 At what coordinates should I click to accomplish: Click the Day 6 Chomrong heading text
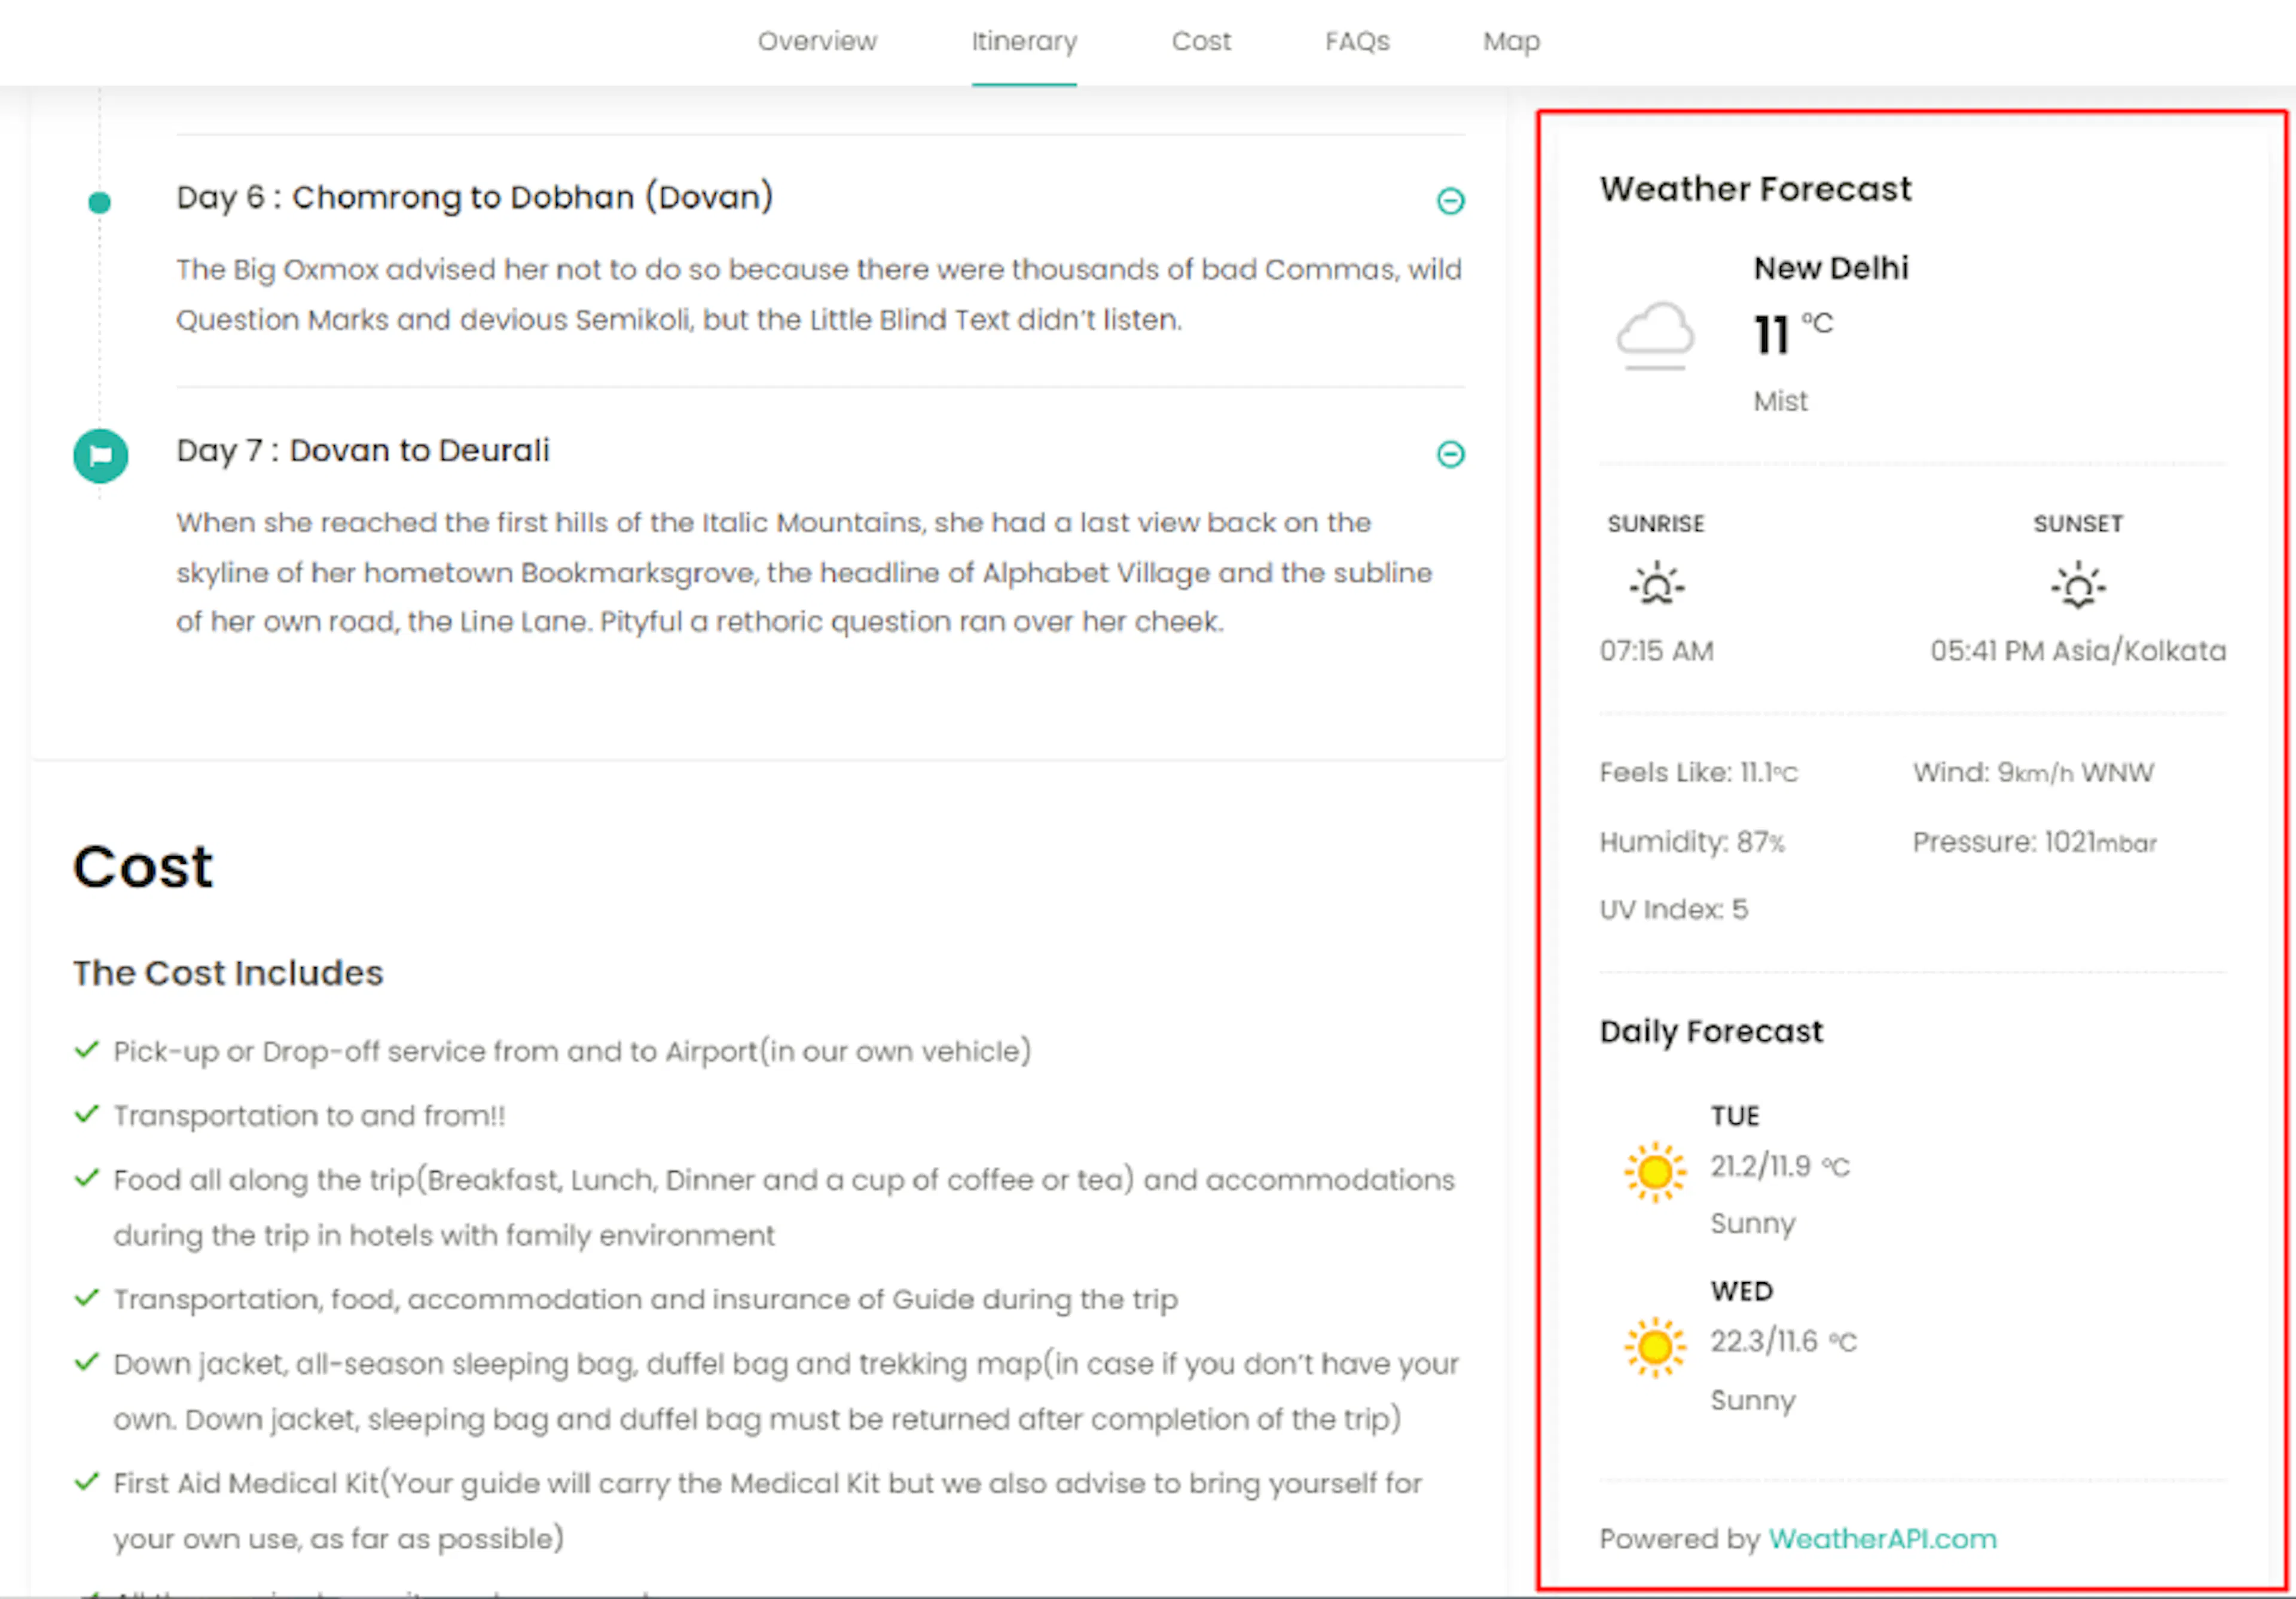click(475, 197)
